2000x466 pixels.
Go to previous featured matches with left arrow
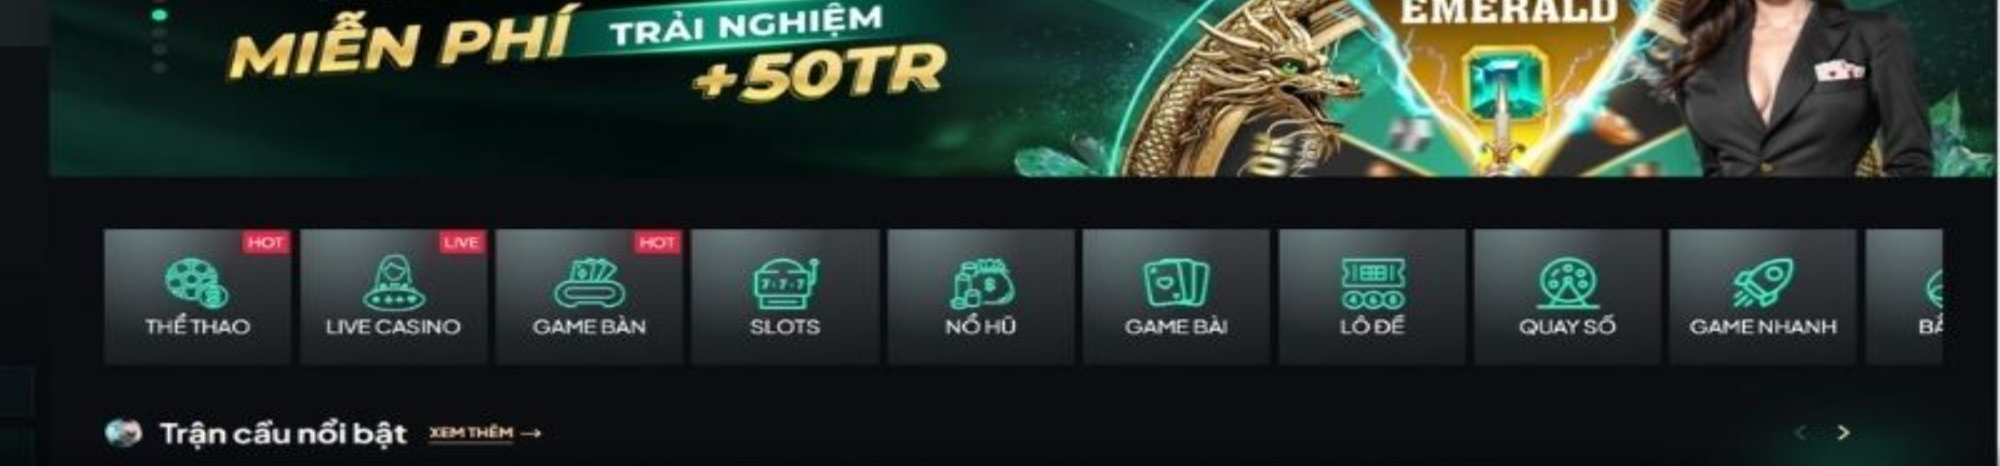pos(1801,433)
